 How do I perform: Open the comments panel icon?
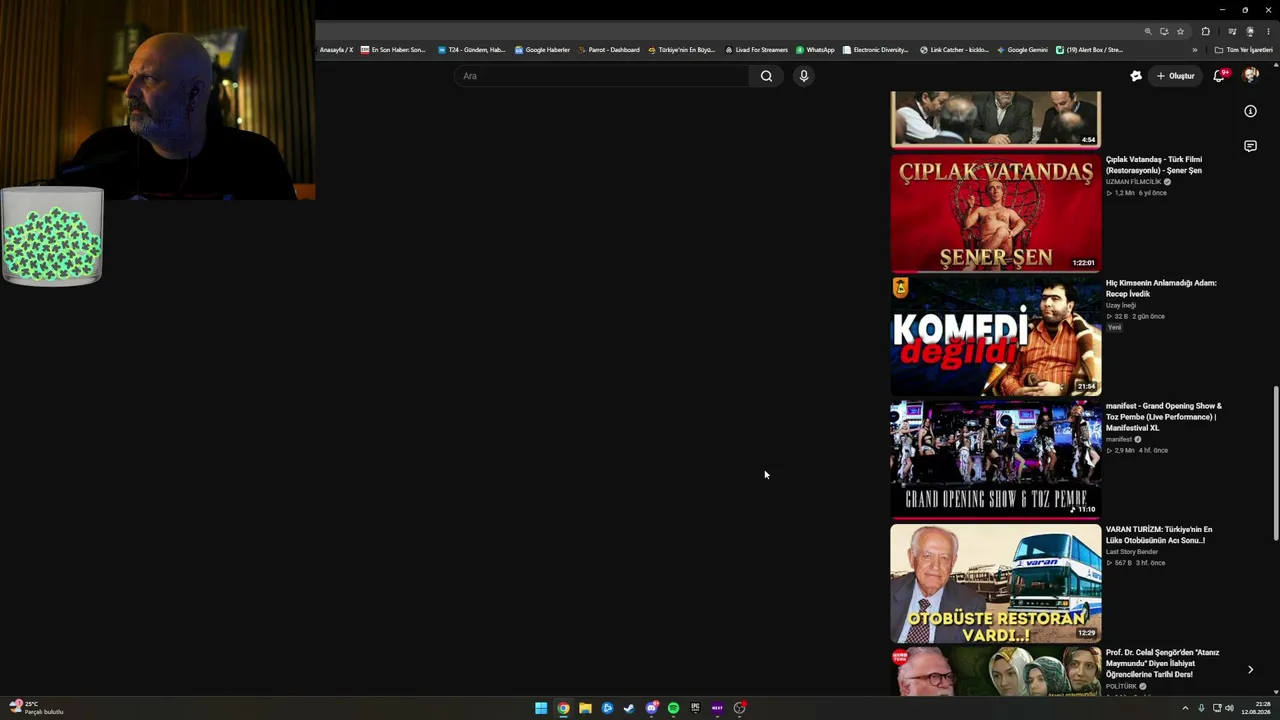[x=1250, y=146]
